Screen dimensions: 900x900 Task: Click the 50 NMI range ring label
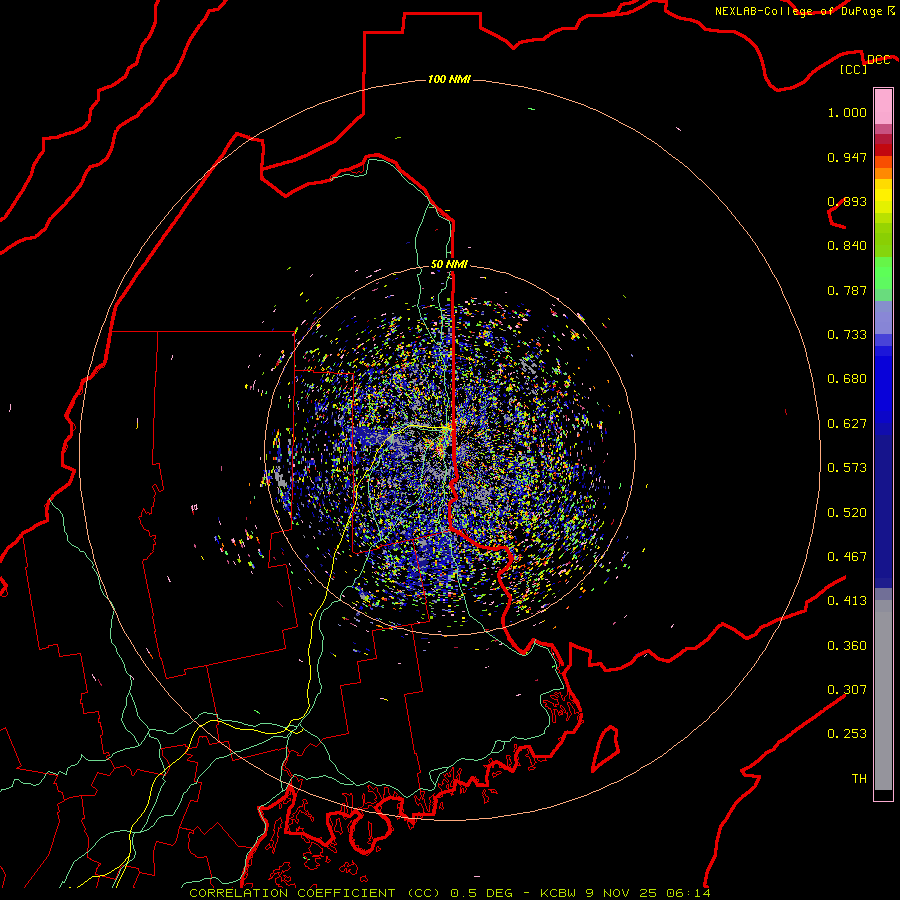(449, 264)
